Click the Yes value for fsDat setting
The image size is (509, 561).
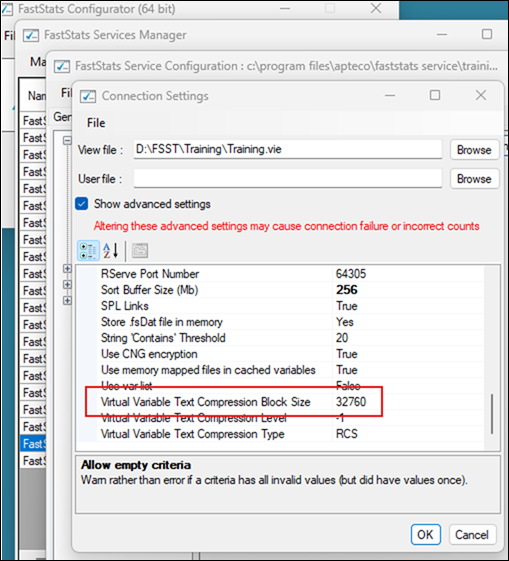click(345, 322)
